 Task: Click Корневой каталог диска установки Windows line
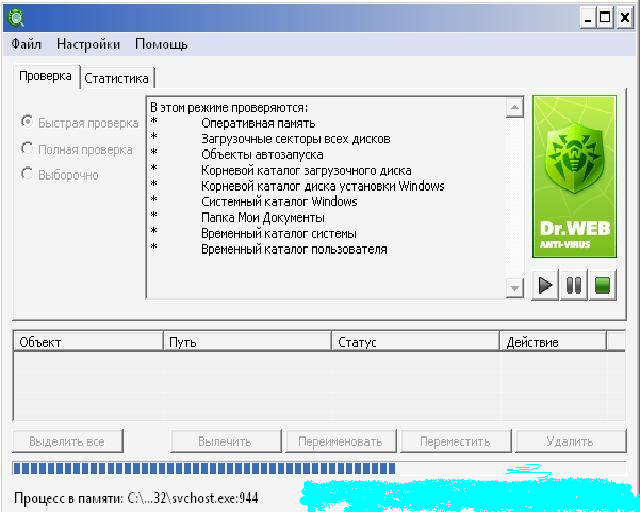pos(322,186)
